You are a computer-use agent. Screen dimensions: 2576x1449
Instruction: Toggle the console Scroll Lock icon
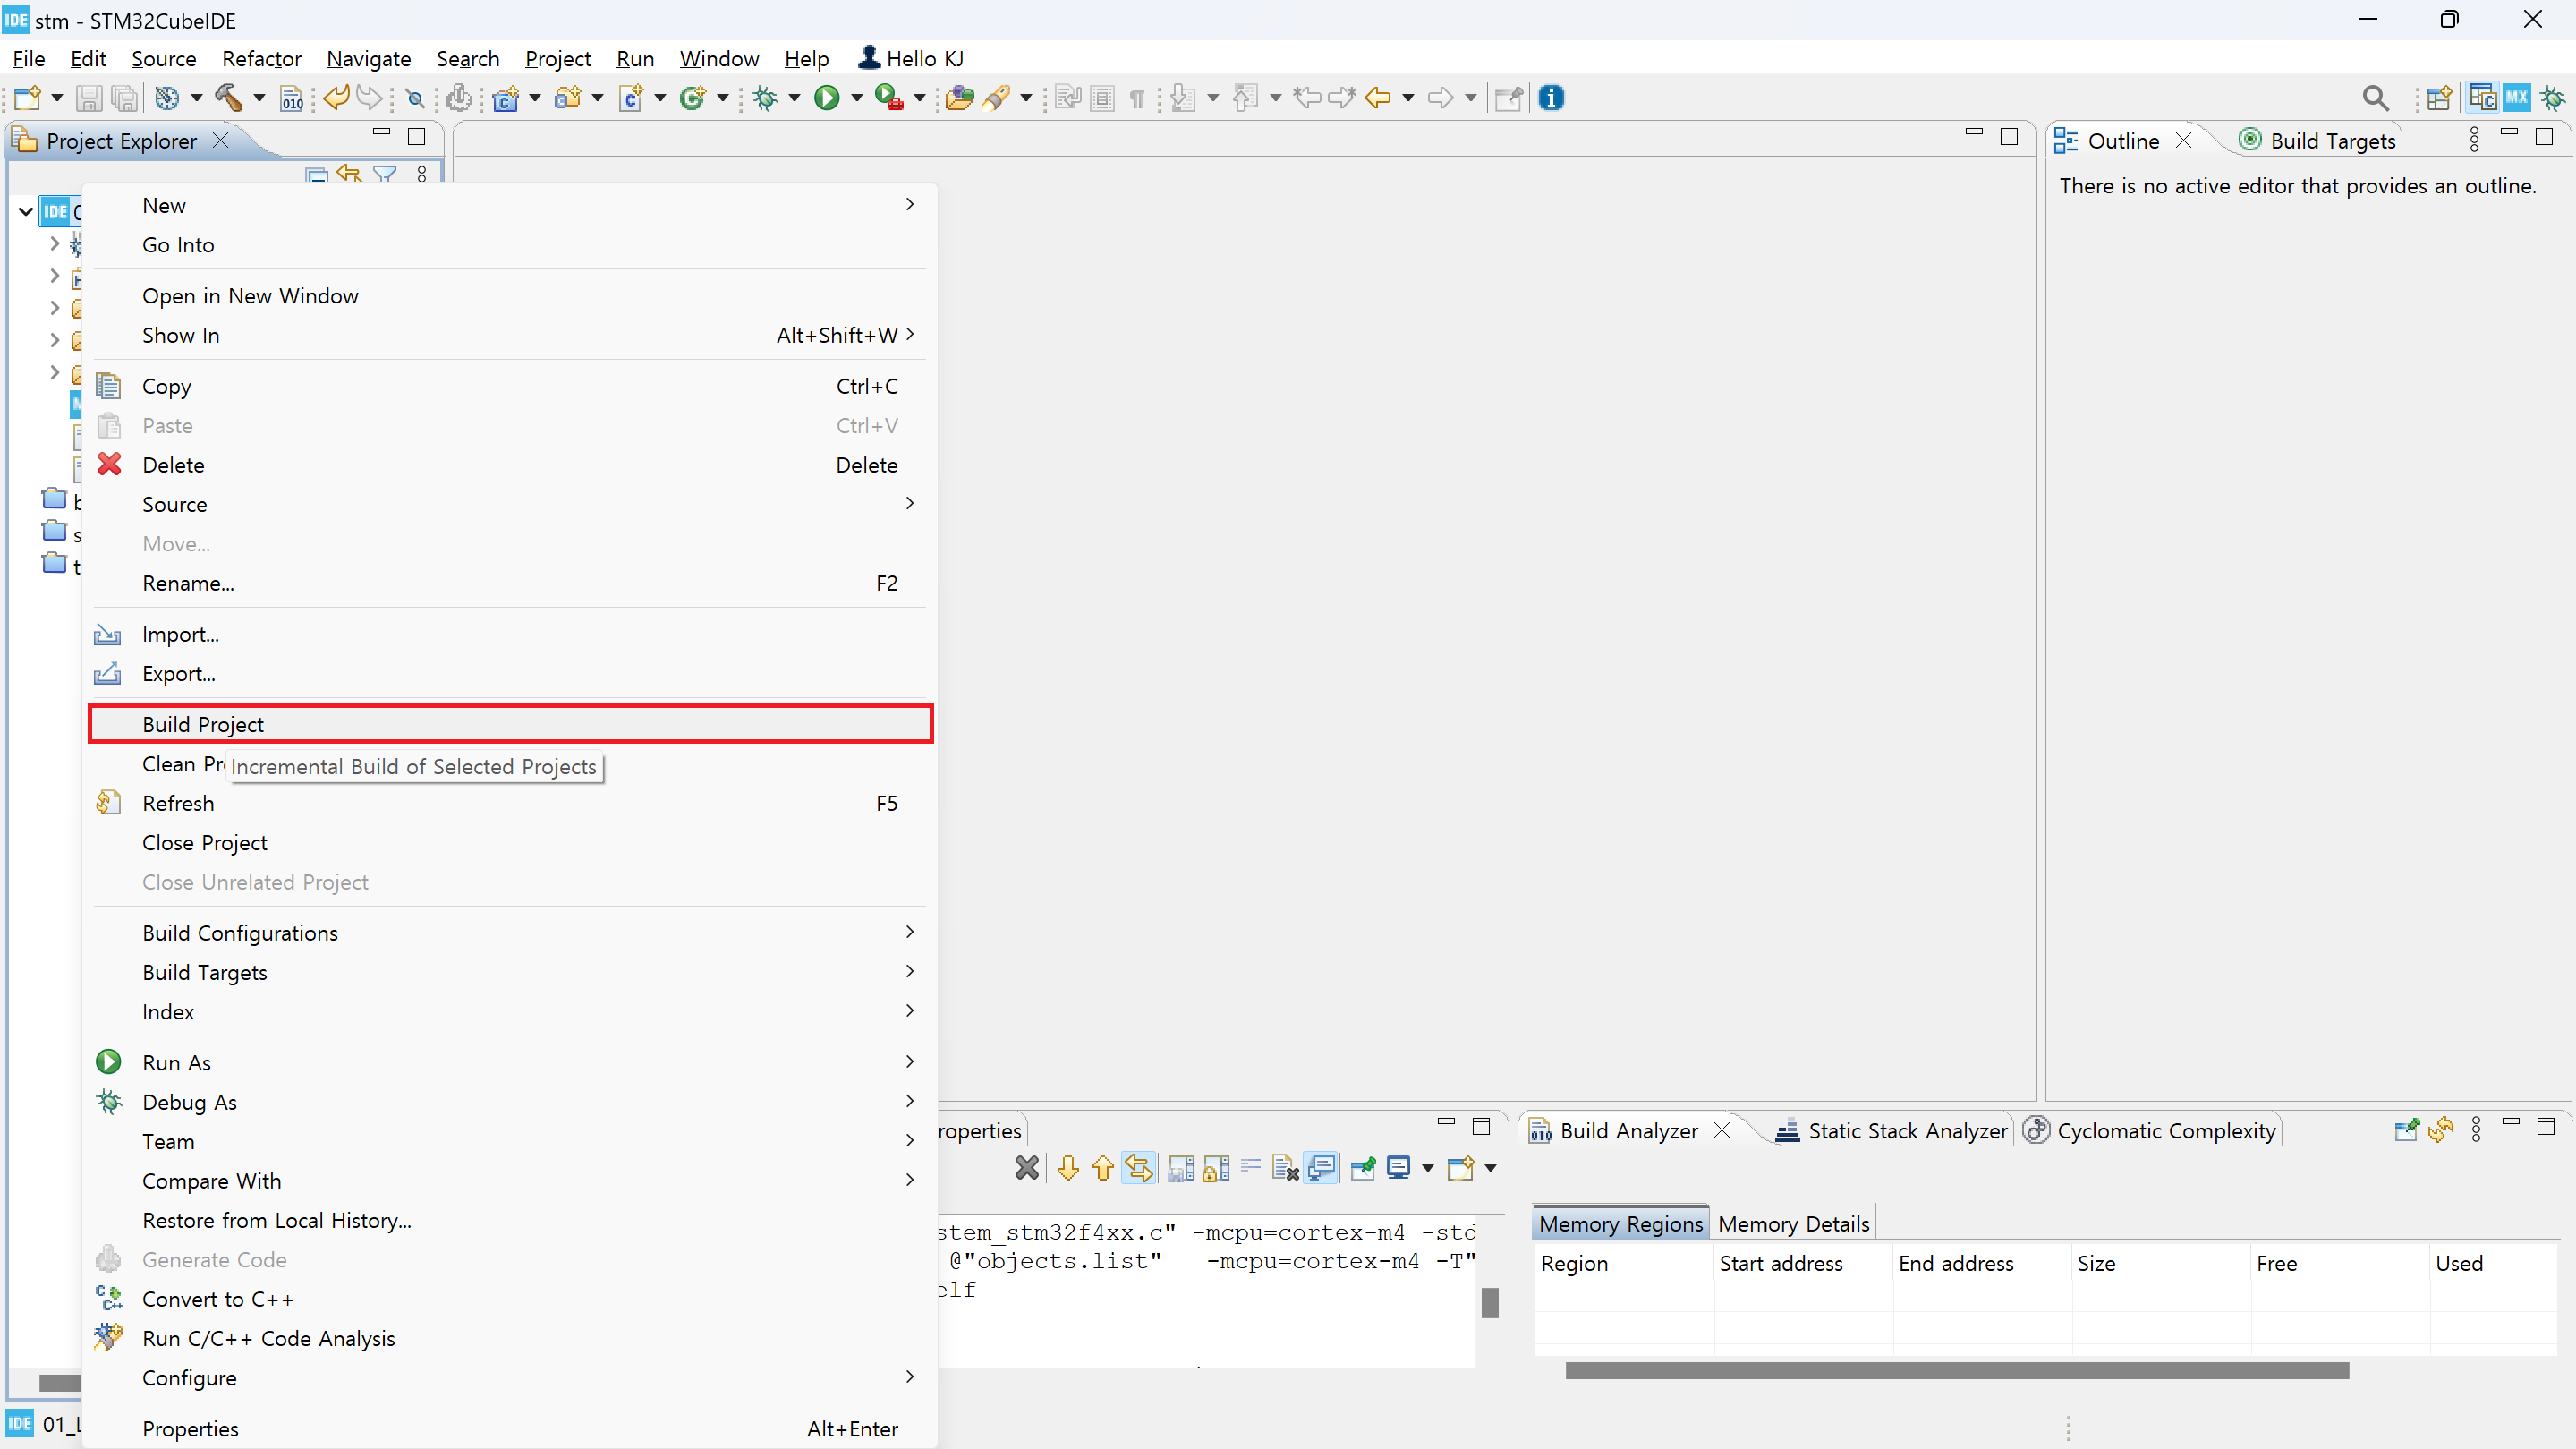(1216, 1168)
